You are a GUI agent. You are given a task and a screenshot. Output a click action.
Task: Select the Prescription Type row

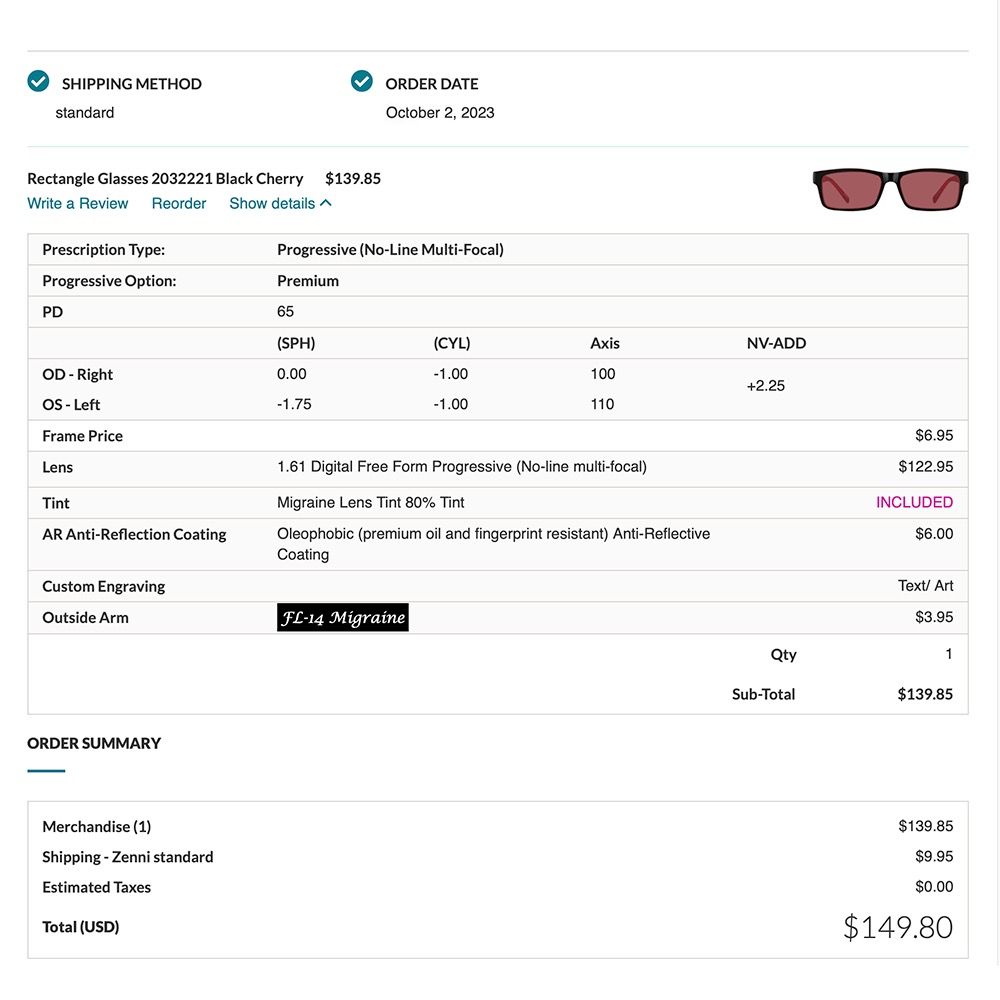click(x=390, y=249)
